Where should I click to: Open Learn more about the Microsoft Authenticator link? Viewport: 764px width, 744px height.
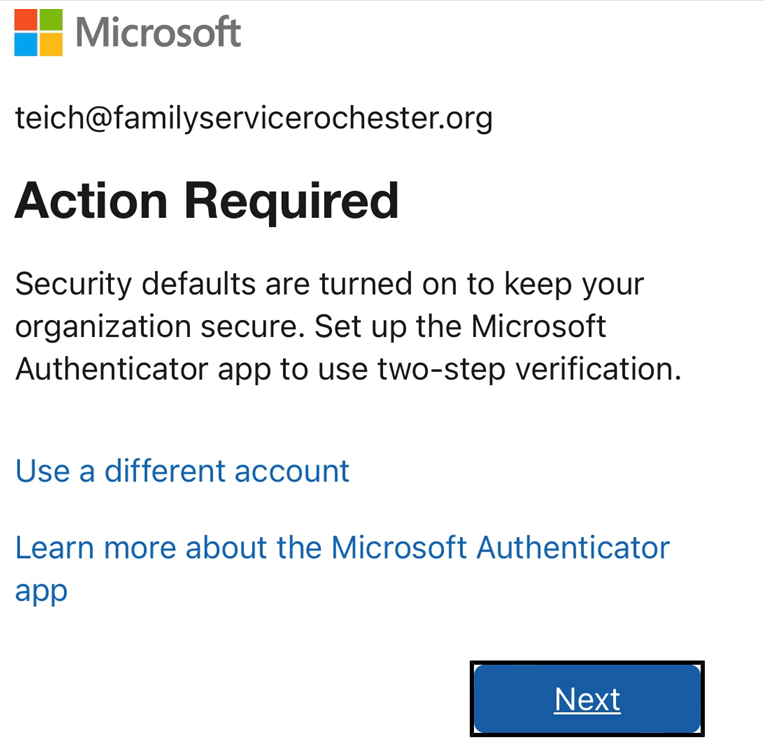(x=342, y=548)
